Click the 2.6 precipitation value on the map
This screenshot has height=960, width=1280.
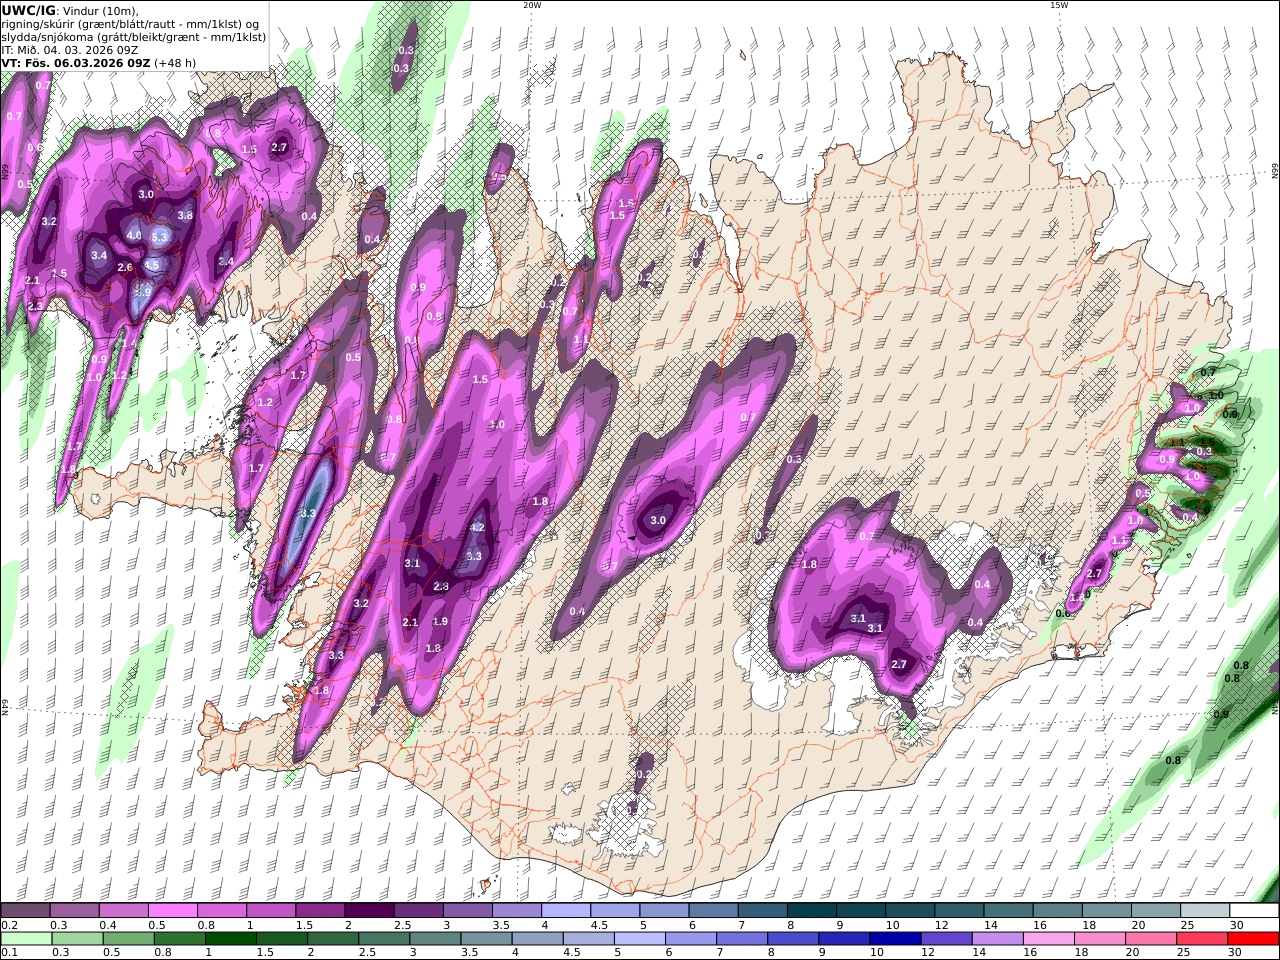(125, 268)
